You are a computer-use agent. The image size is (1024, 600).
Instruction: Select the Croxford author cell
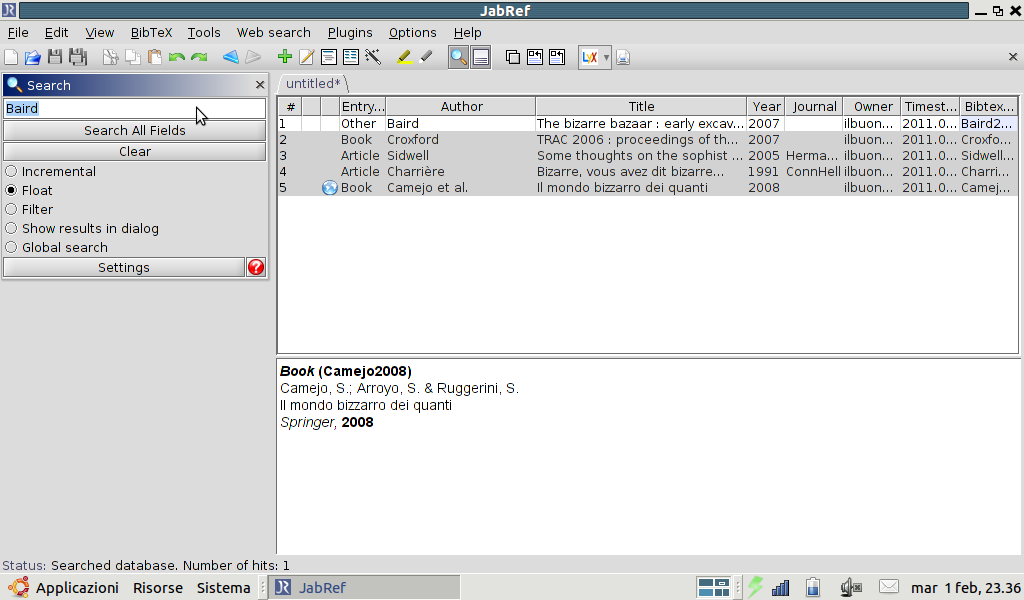point(460,140)
